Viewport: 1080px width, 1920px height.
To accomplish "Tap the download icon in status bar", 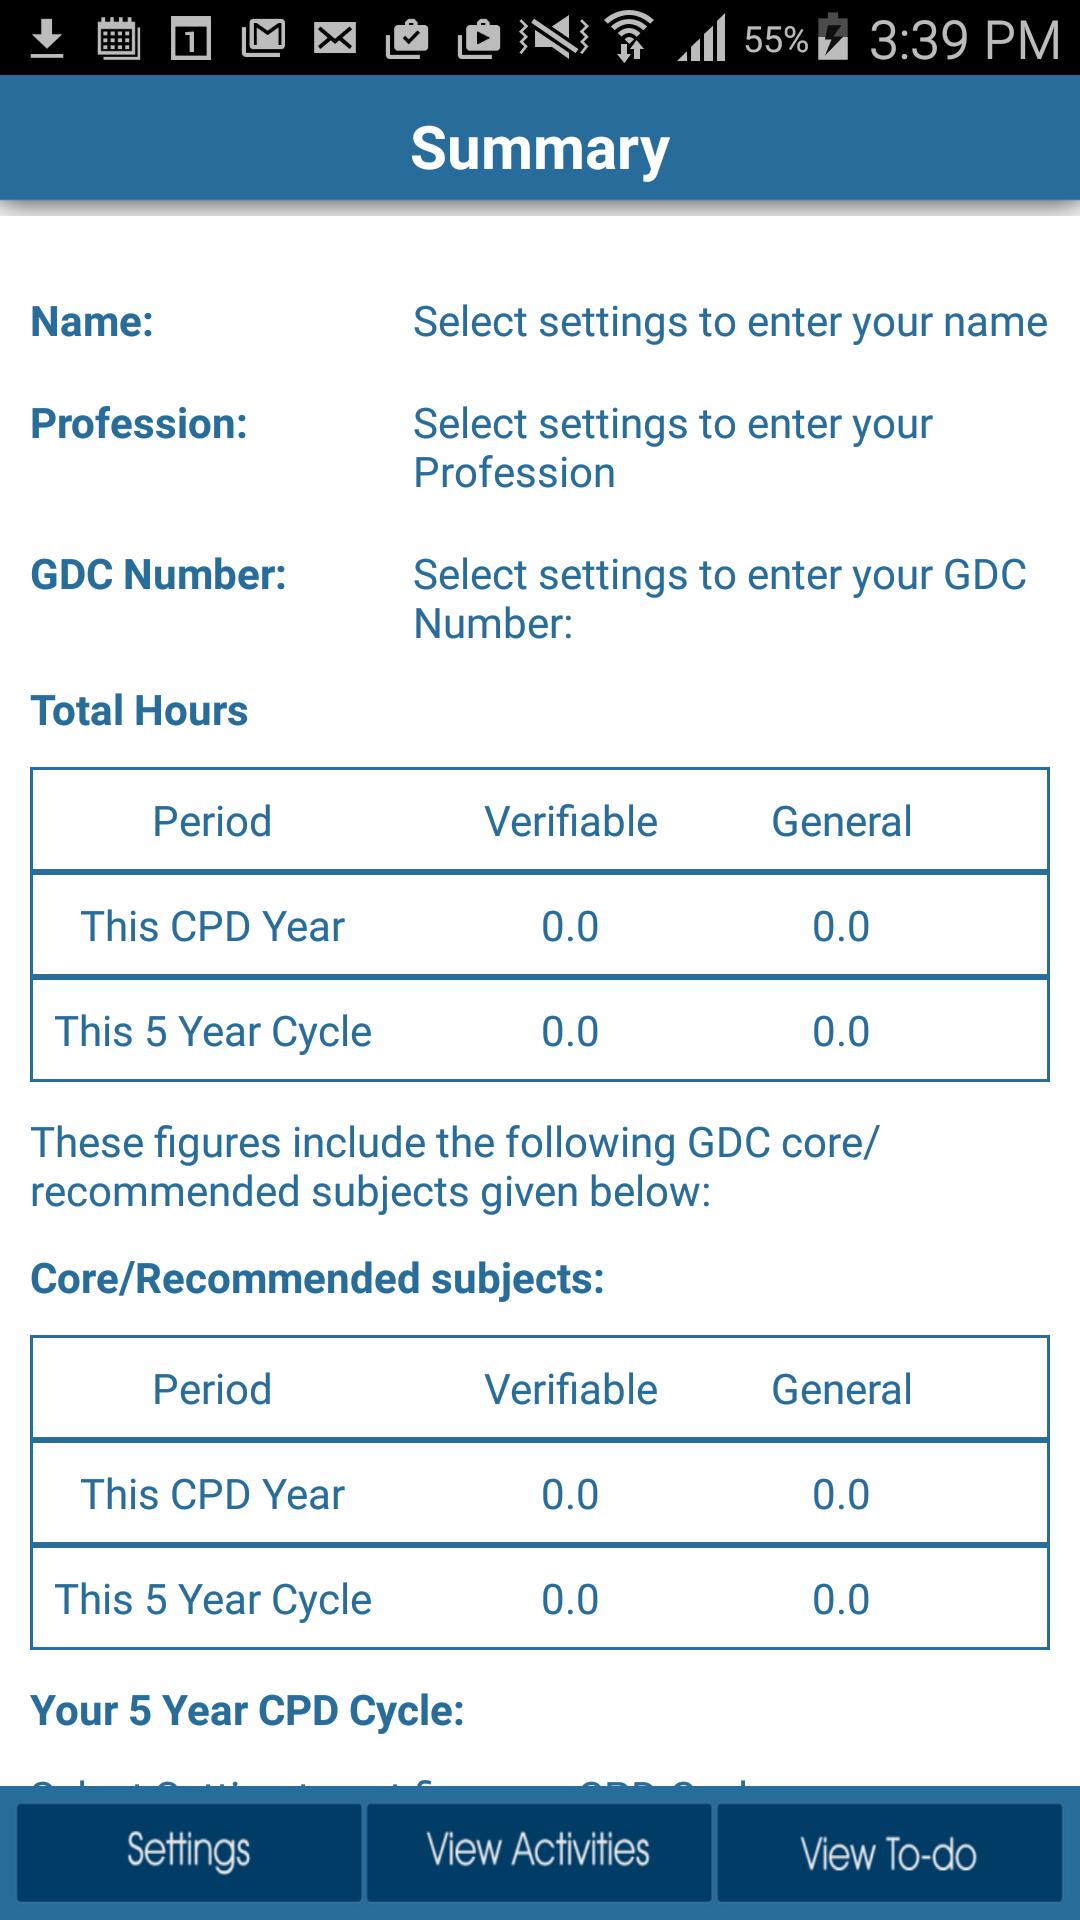I will click(46, 40).
